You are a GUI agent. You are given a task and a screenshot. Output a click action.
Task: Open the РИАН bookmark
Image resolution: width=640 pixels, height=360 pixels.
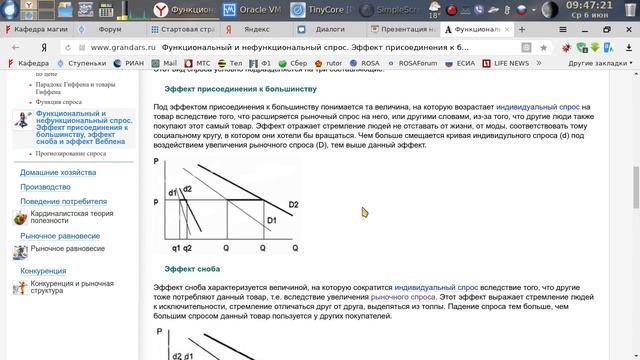[129, 63]
